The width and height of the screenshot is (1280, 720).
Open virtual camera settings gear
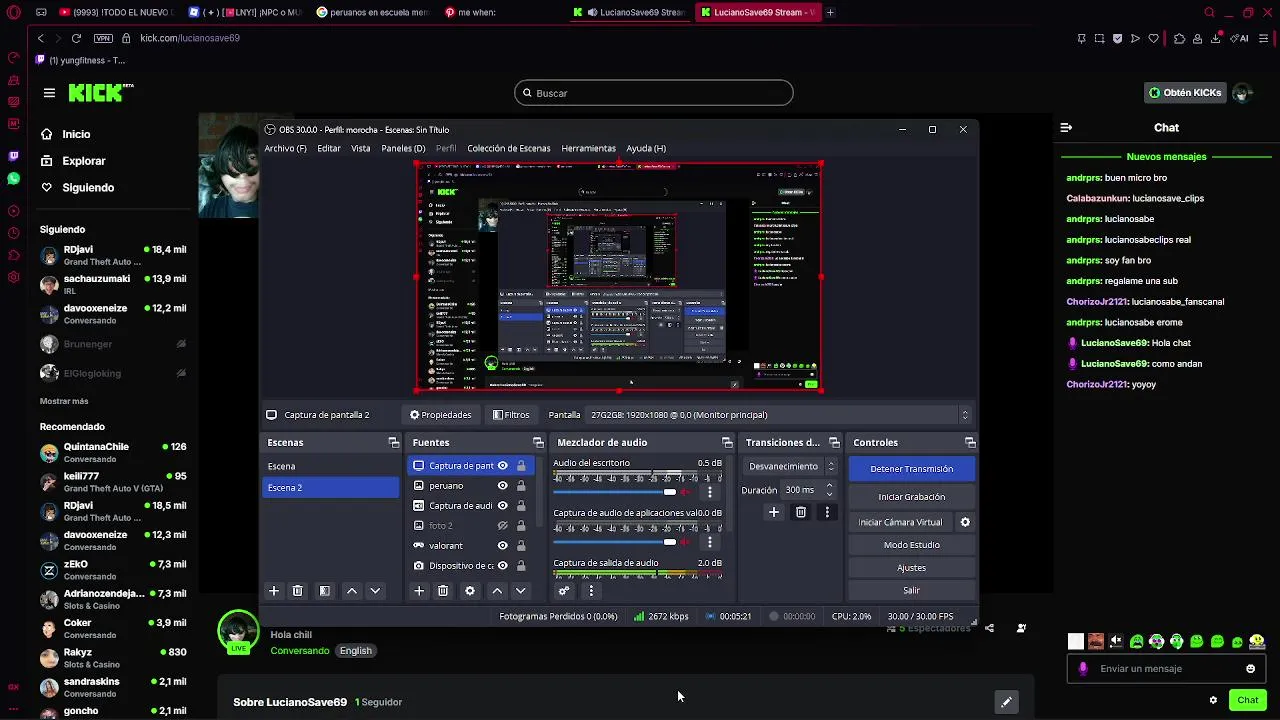(965, 522)
